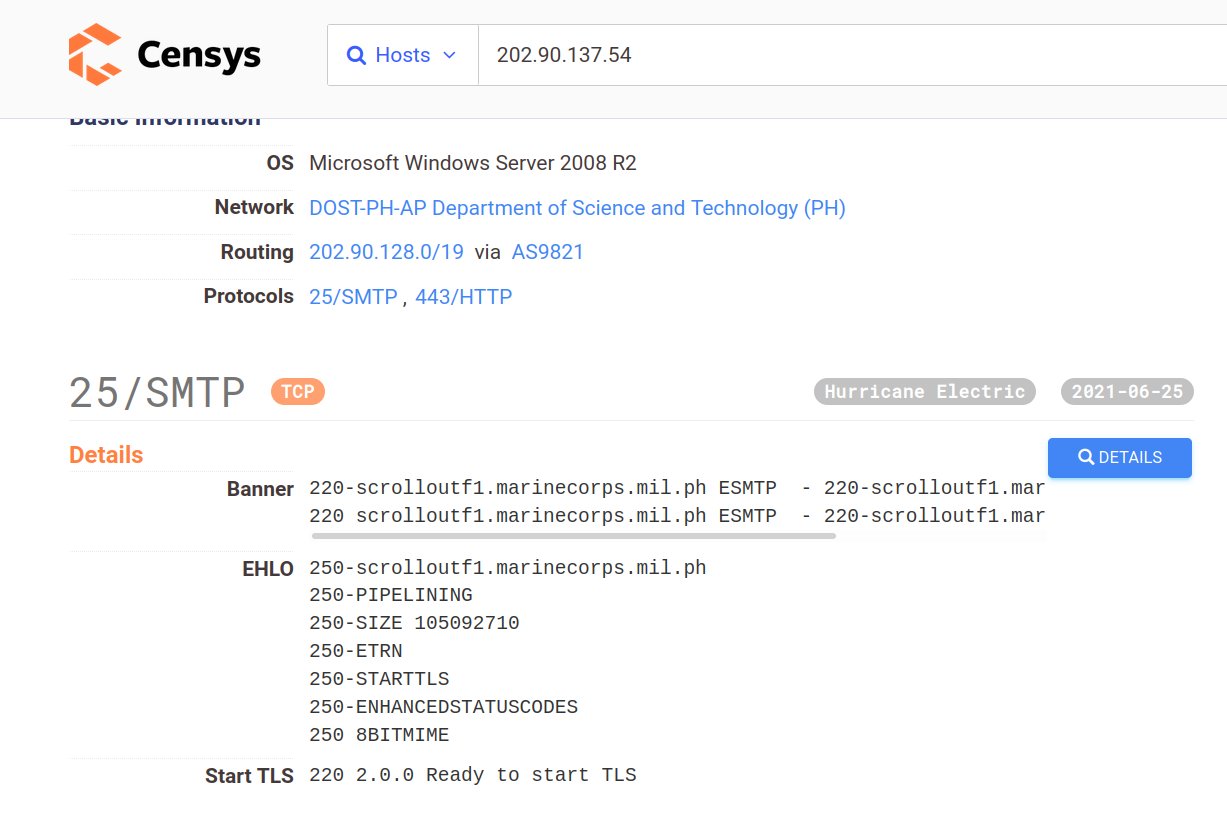Click the orange Details heading
1227x814 pixels.
coord(106,455)
